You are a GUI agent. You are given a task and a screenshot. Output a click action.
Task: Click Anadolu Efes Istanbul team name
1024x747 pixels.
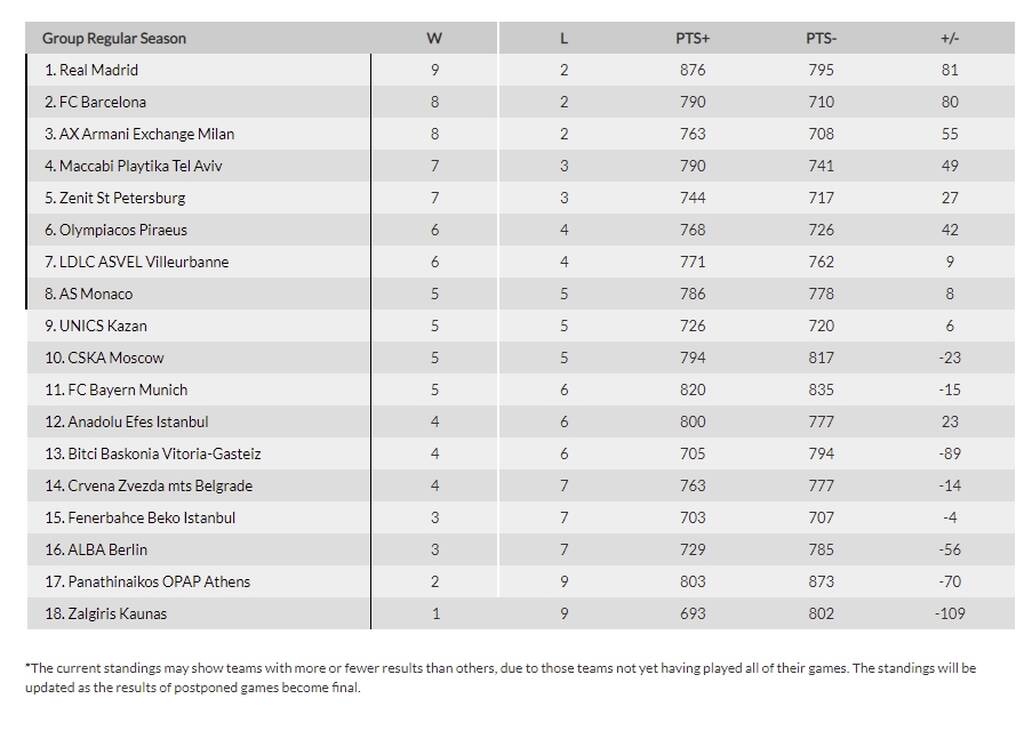coord(127,422)
